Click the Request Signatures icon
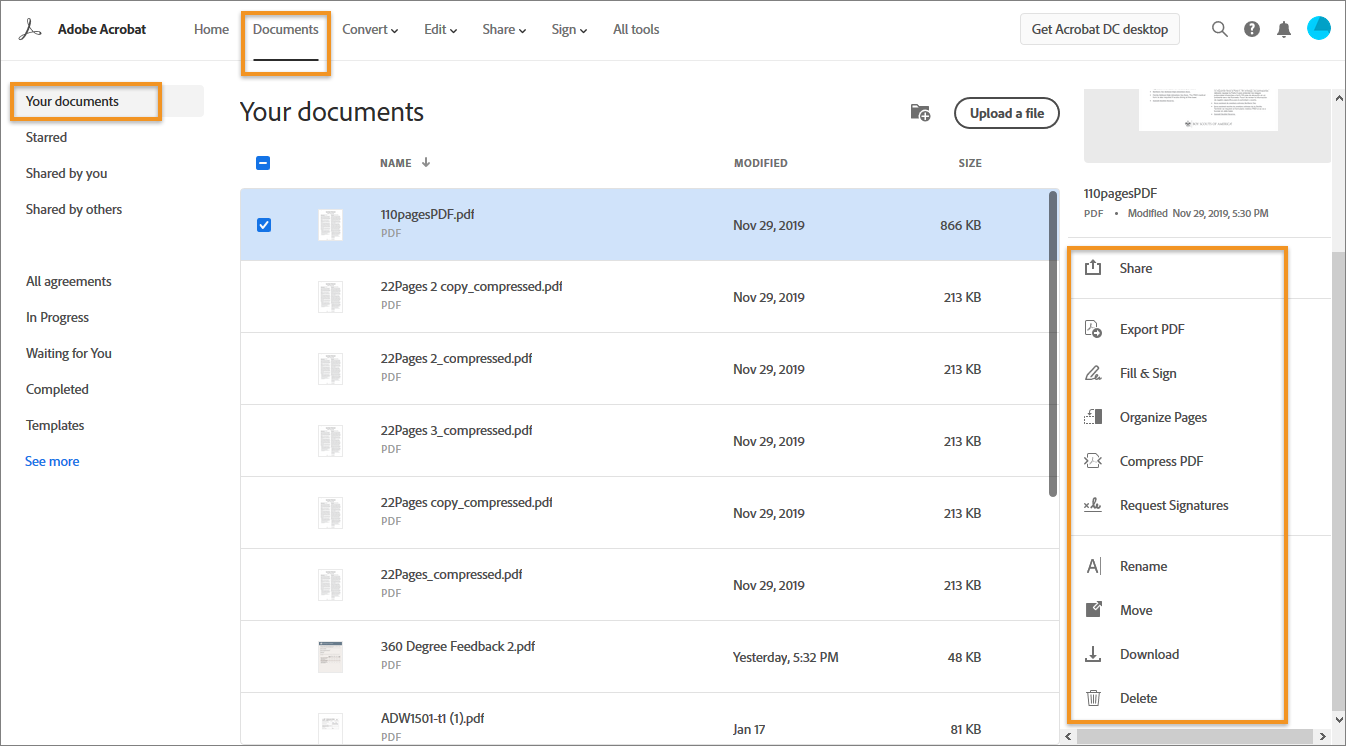This screenshot has width=1346, height=746. tap(1093, 505)
